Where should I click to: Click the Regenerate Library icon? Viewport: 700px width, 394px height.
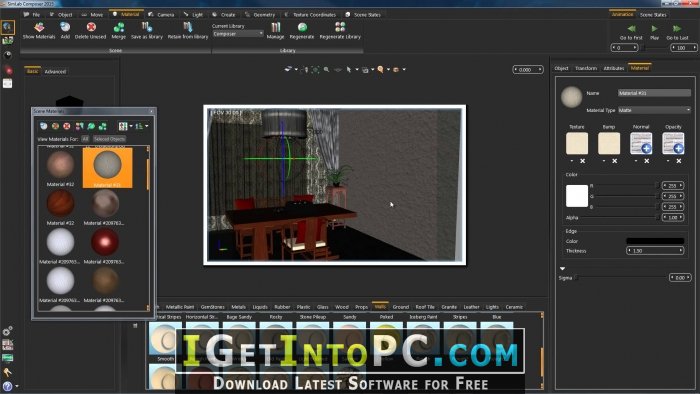point(340,27)
